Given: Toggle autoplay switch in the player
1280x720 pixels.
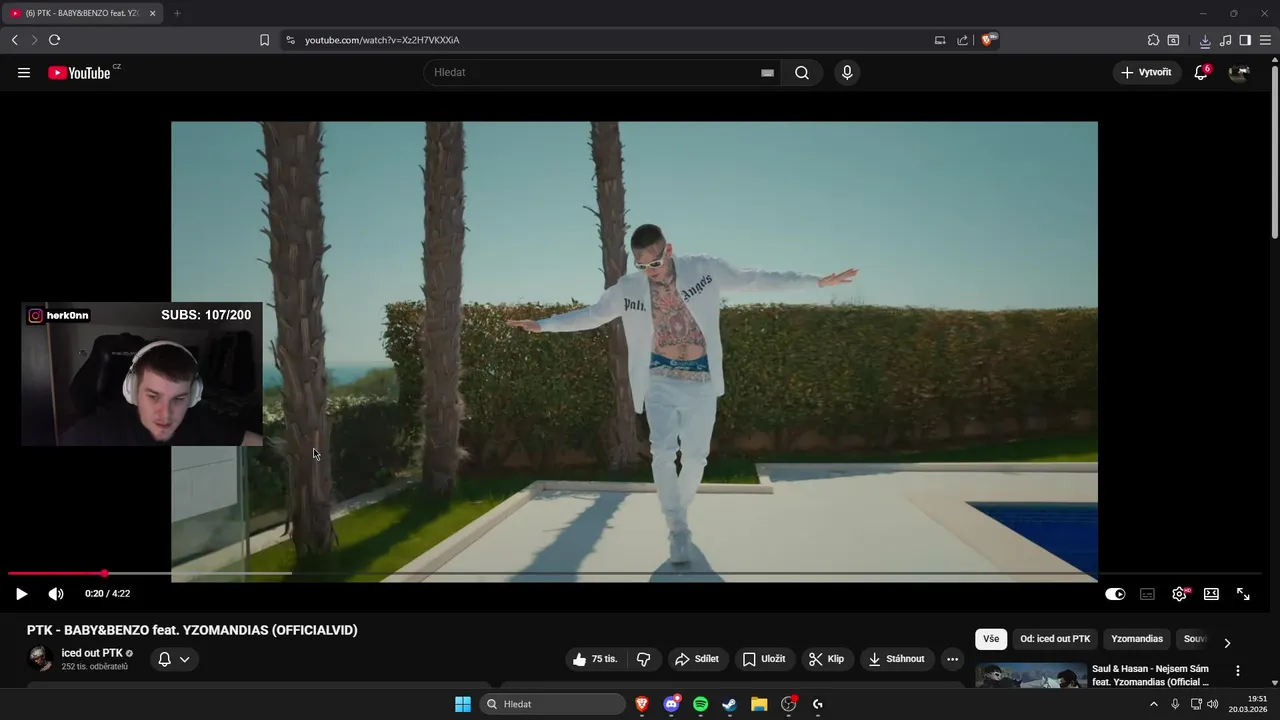Looking at the screenshot, I should (x=1115, y=594).
